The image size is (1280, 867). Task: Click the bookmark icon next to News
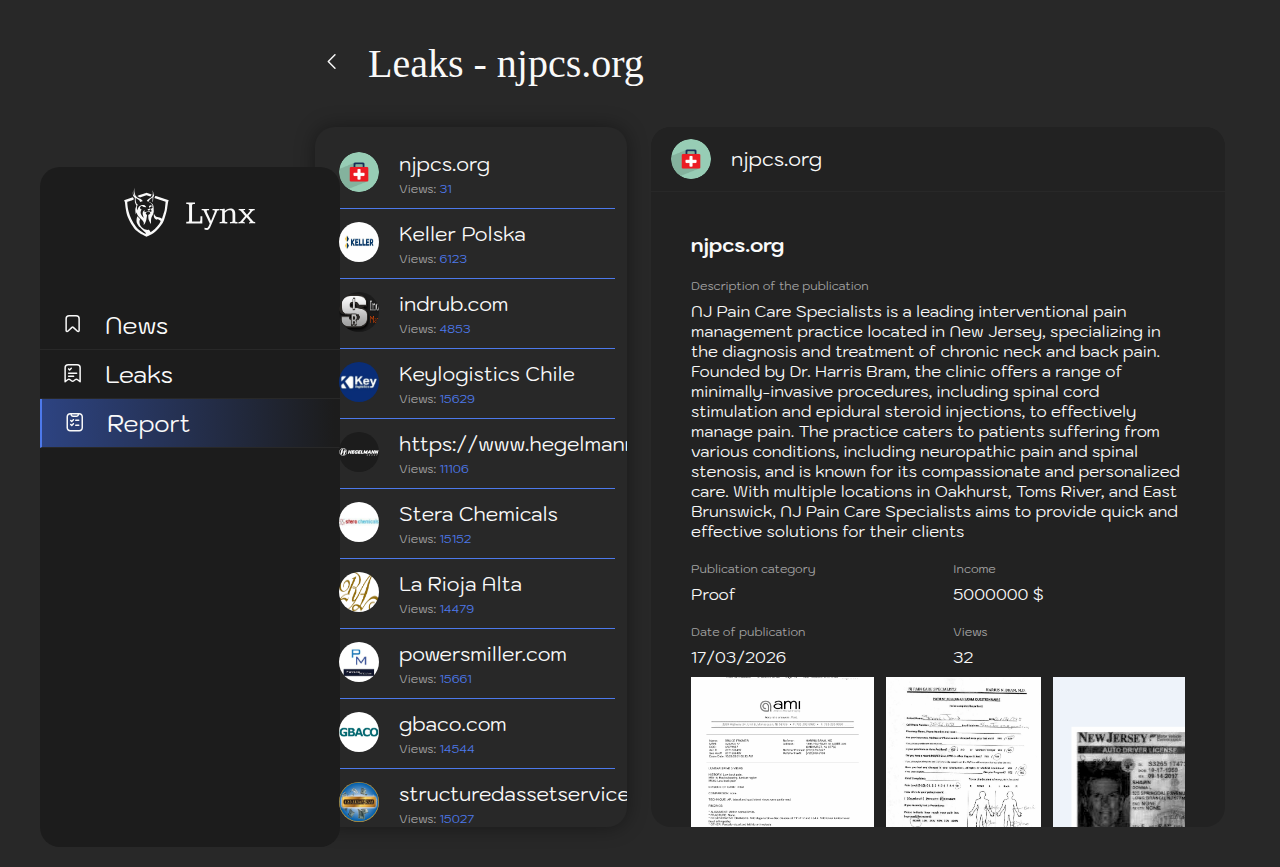point(73,324)
